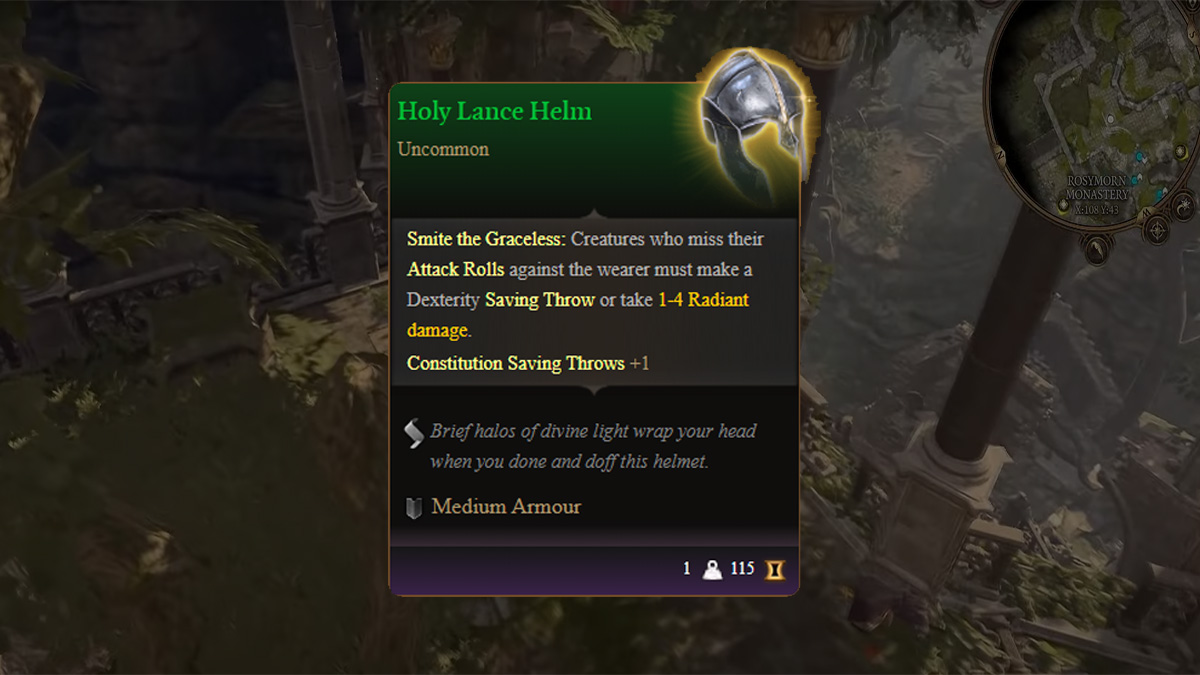Click the flavor text scroll icon

(413, 432)
